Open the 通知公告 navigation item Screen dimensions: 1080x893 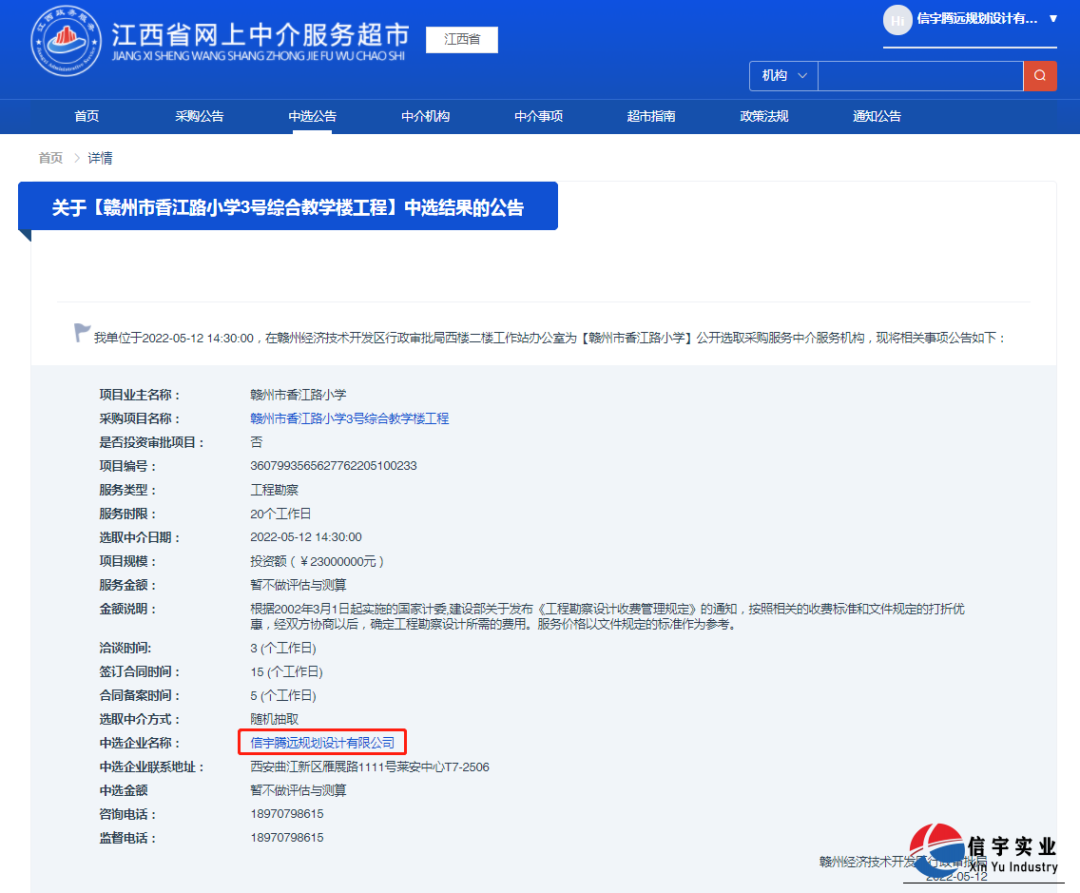[x=876, y=116]
